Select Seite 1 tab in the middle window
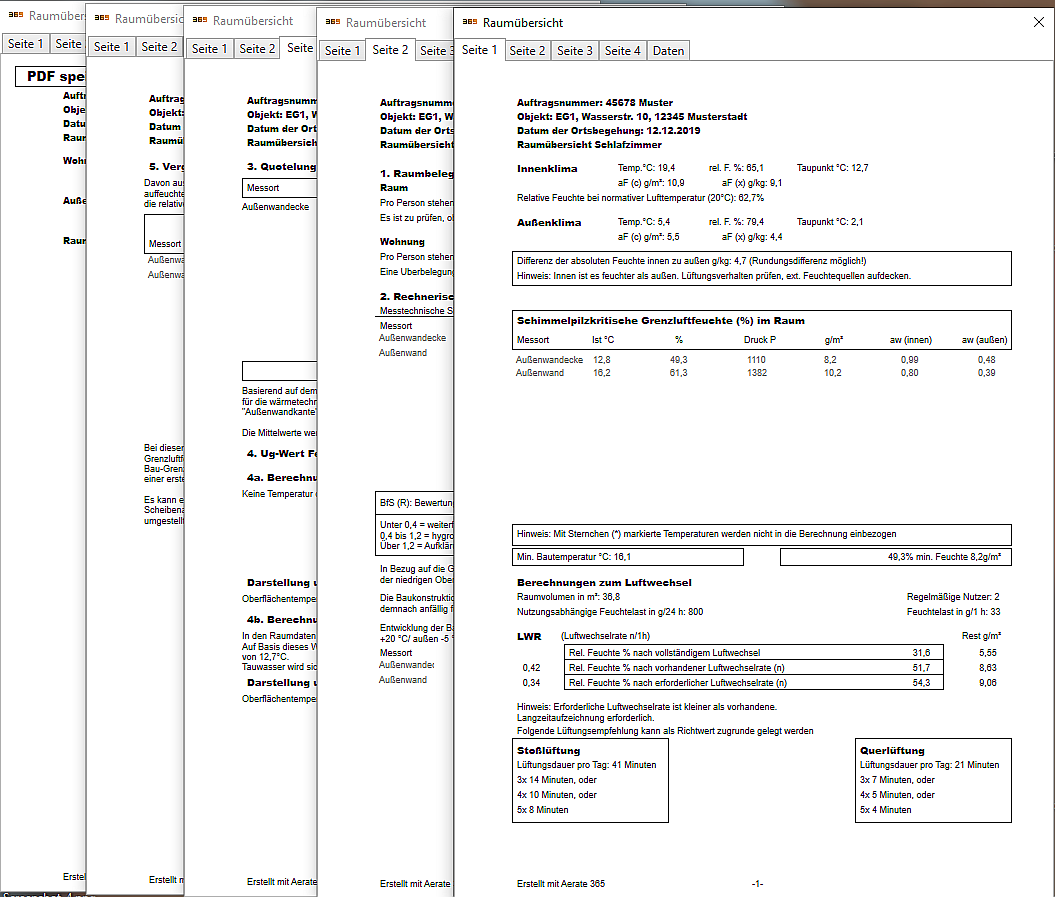The height and width of the screenshot is (897, 1055). [209, 48]
